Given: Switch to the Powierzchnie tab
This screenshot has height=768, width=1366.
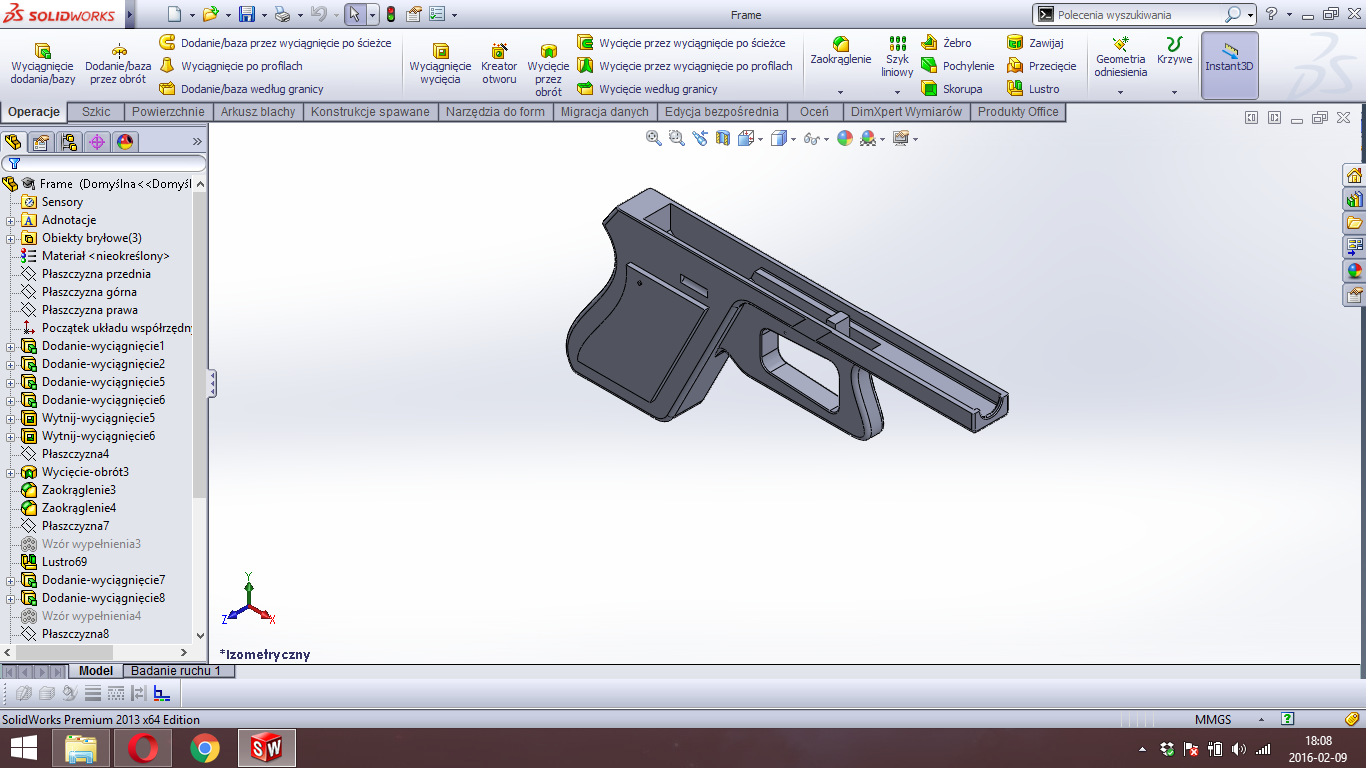Looking at the screenshot, I should click(168, 112).
